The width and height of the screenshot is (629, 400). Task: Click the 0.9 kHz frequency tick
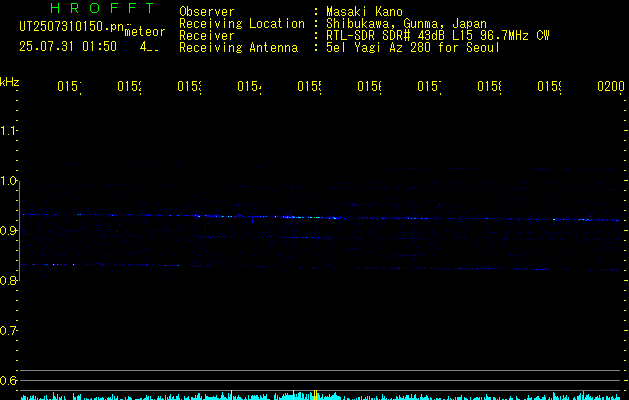click(8, 231)
